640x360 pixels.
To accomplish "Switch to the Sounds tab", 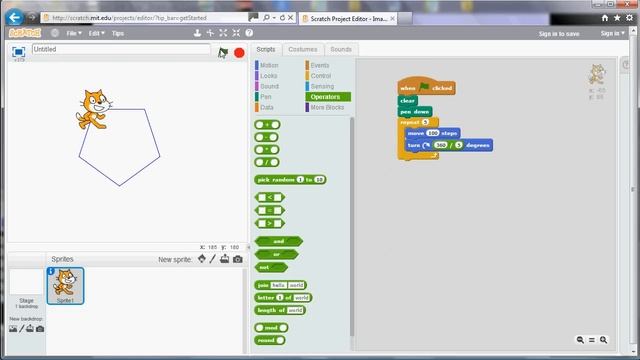I will (341, 49).
